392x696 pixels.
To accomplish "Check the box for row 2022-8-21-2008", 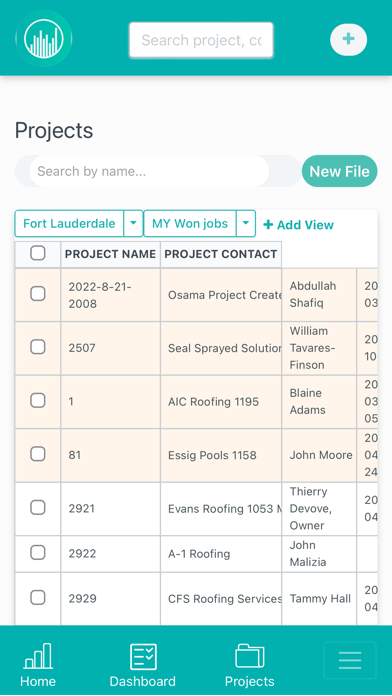I will tap(38, 293).
